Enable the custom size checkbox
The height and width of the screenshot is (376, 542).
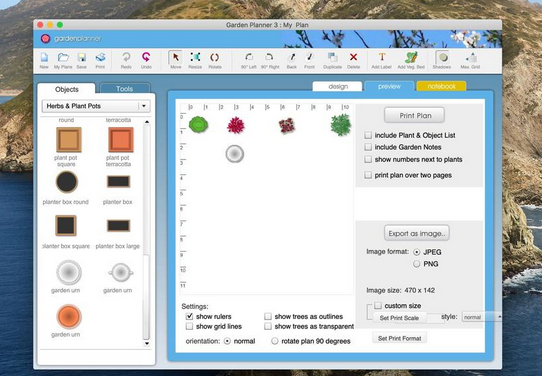click(378, 306)
